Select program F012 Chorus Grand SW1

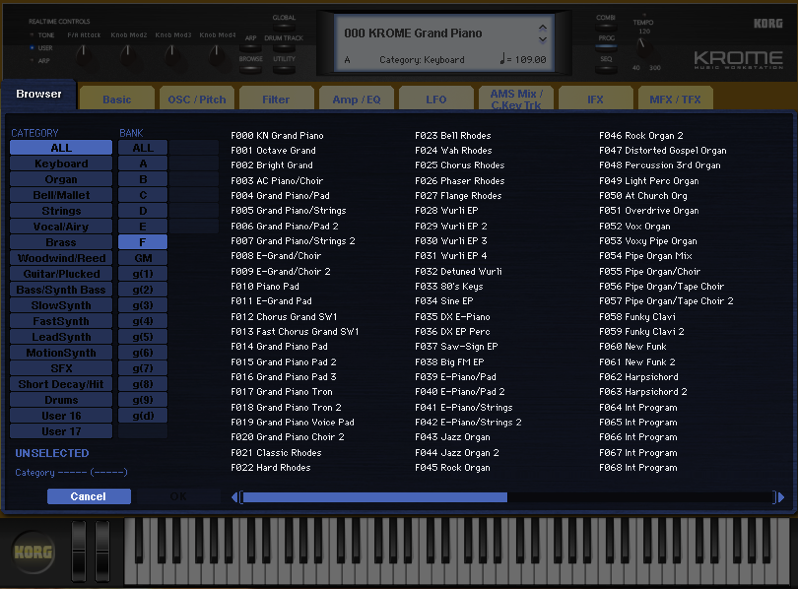pos(283,317)
